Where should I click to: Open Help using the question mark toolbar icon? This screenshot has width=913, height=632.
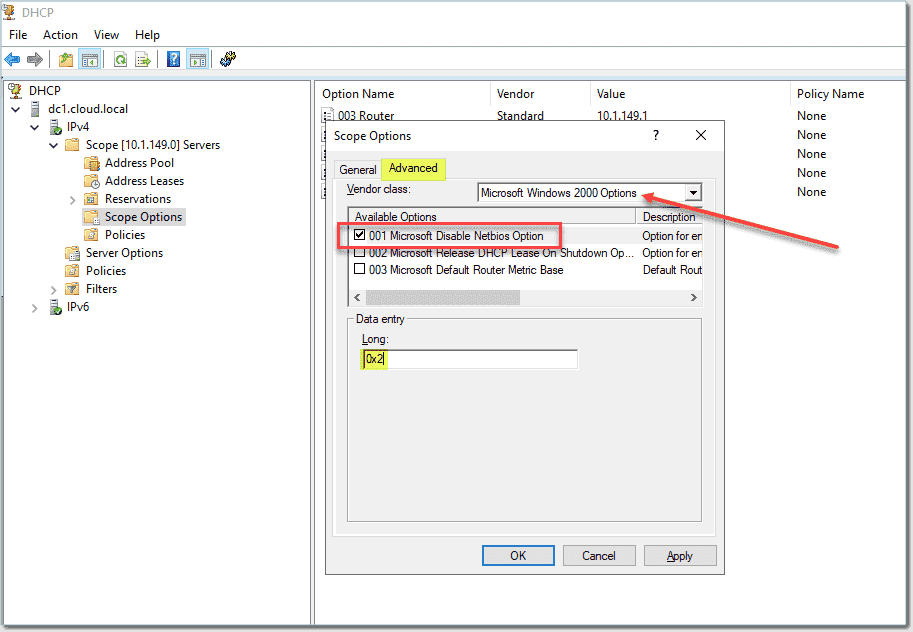click(172, 58)
